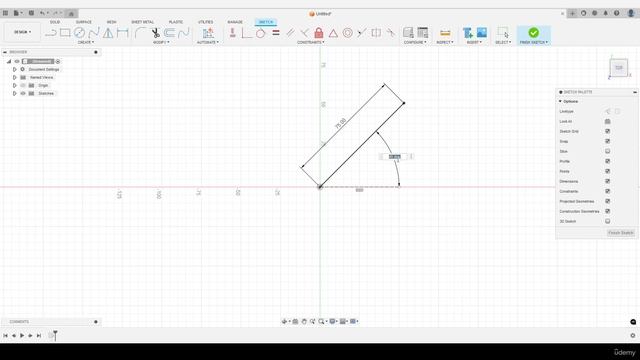The image size is (640, 360).
Task: Click the Finish Sketch button in palette
Action: [620, 233]
